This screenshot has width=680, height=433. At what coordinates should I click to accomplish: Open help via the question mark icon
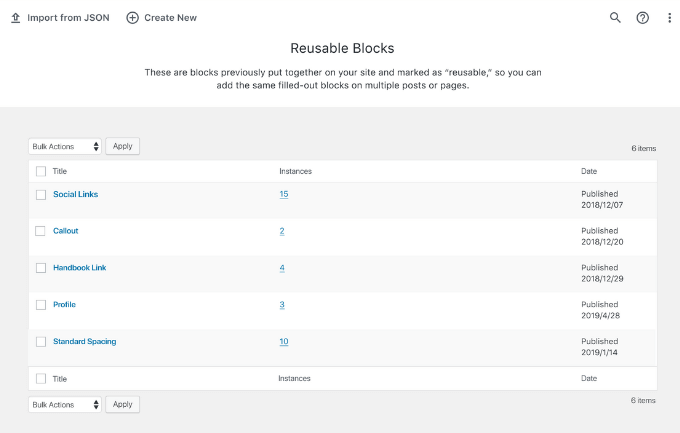click(642, 18)
